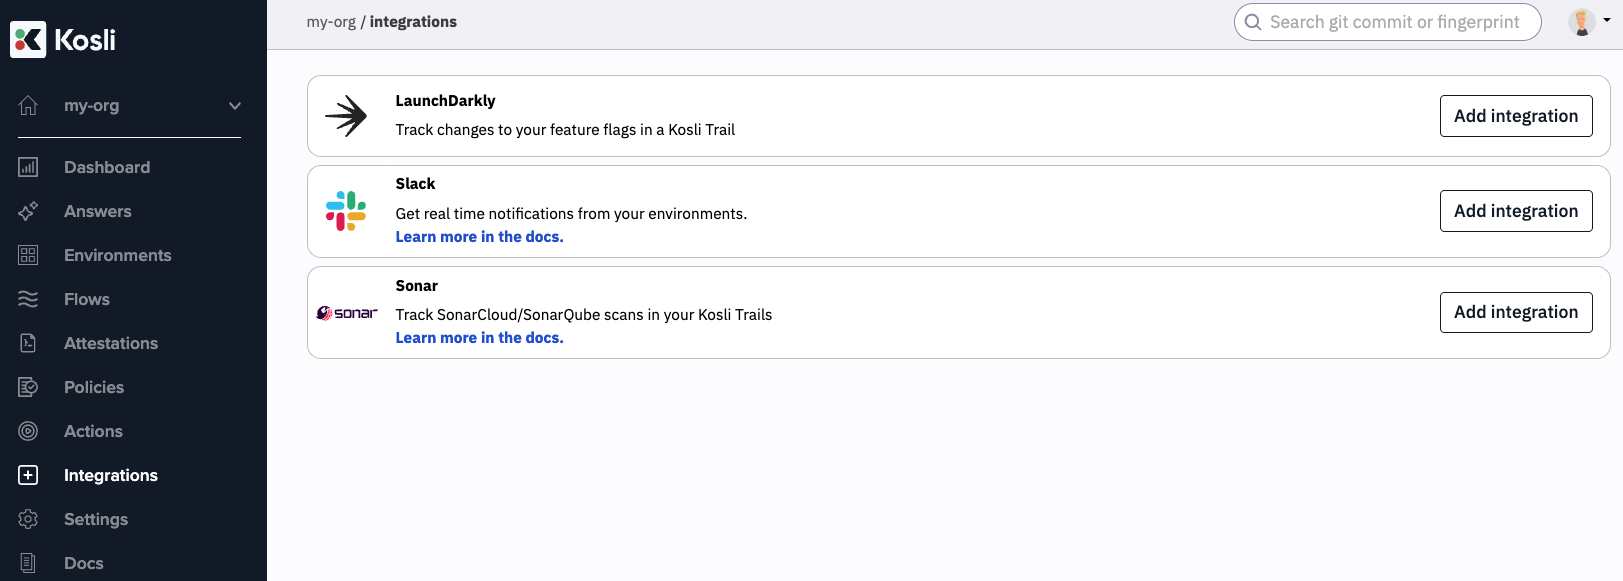Click the Dashboard chart icon

pyautogui.click(x=28, y=167)
